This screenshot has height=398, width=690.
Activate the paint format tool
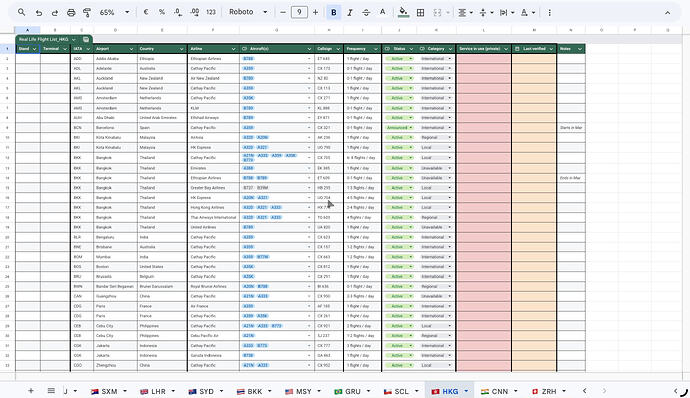point(87,13)
